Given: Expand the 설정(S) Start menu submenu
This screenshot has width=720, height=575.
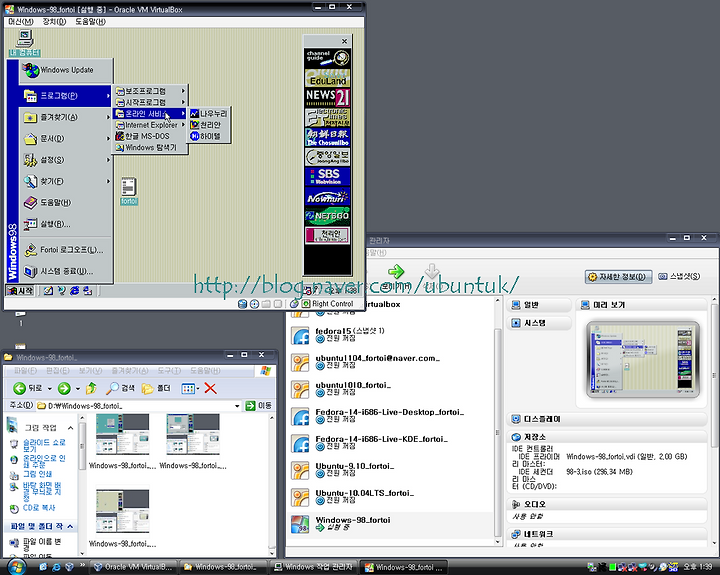Looking at the screenshot, I should coord(67,160).
